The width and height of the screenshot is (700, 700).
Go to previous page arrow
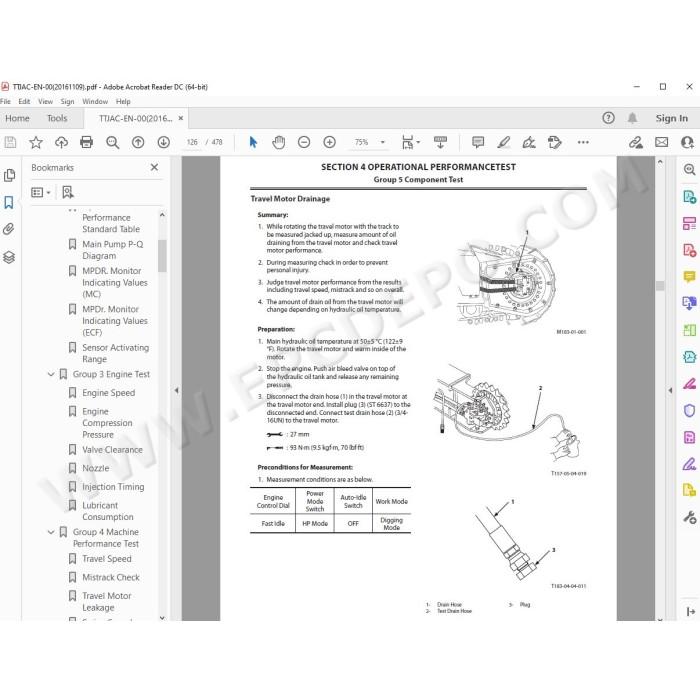tap(138, 142)
